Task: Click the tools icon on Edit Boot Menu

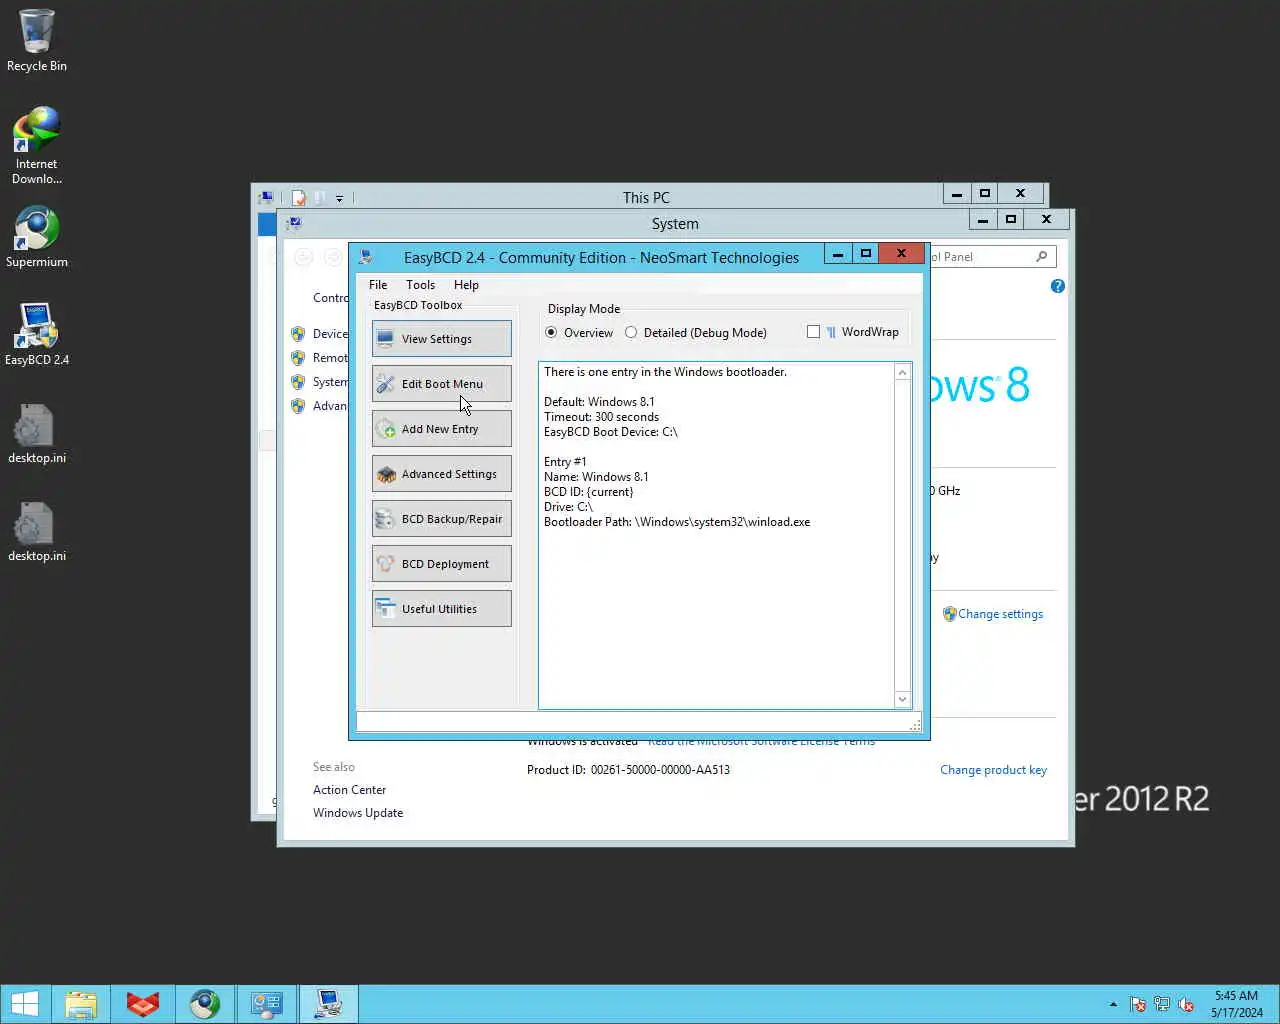Action: [385, 384]
